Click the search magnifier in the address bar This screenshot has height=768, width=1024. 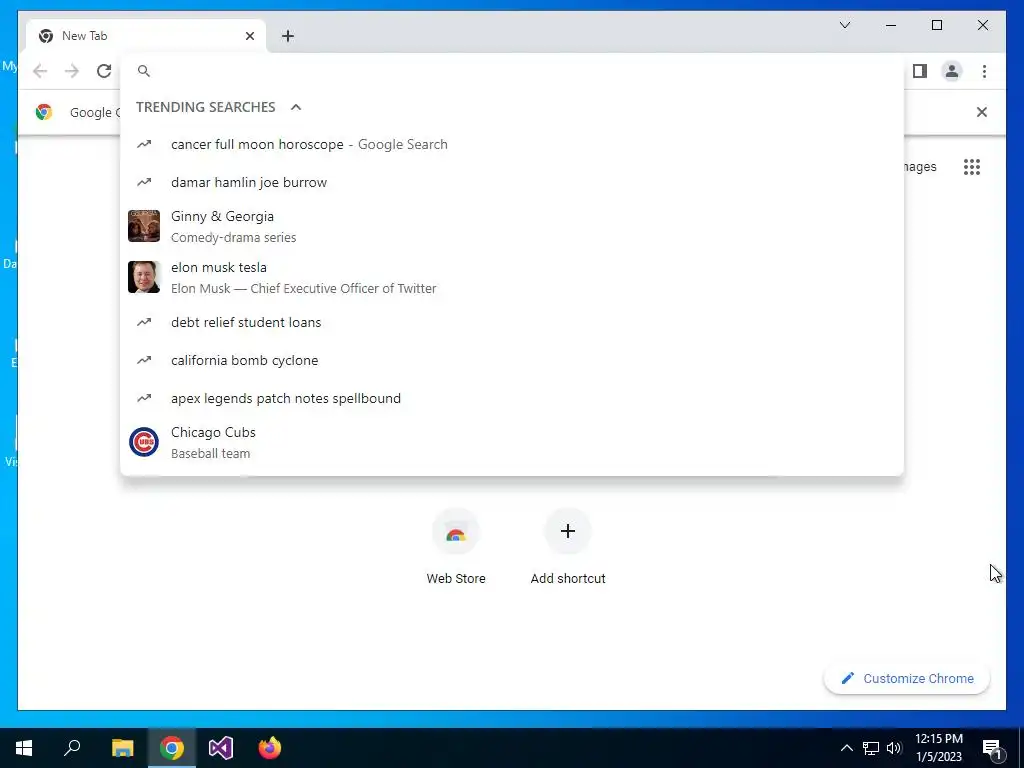coord(144,71)
